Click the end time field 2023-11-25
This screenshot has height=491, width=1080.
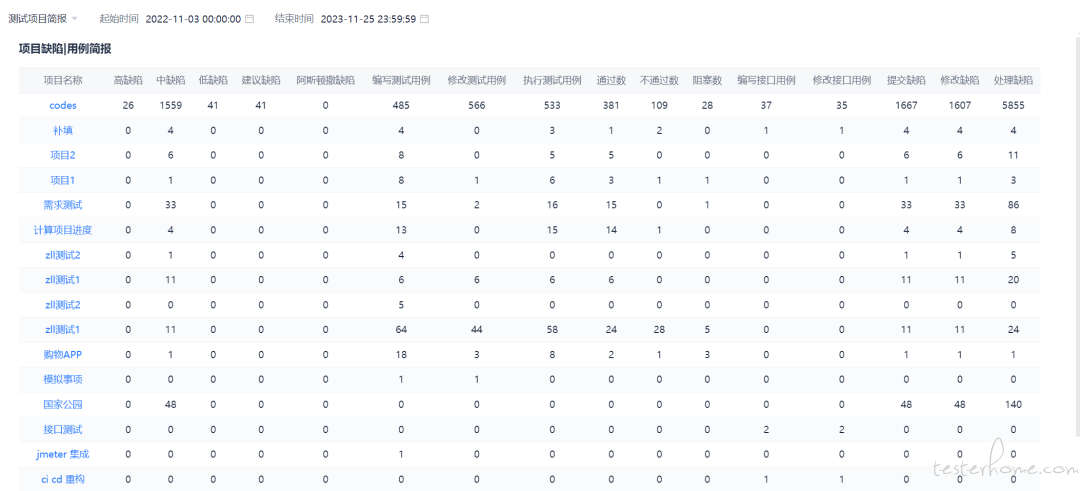368,19
